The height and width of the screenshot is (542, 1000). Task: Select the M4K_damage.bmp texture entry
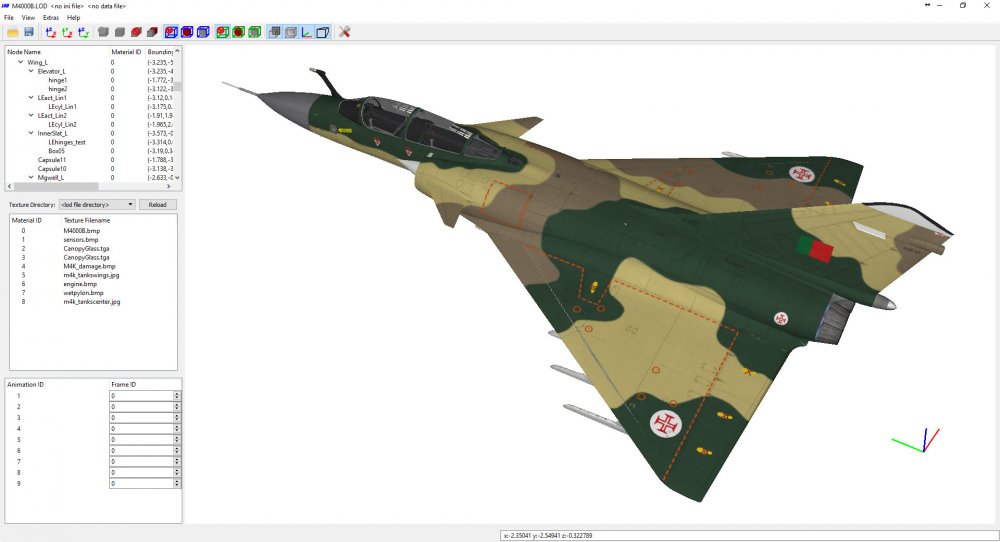[89, 267]
